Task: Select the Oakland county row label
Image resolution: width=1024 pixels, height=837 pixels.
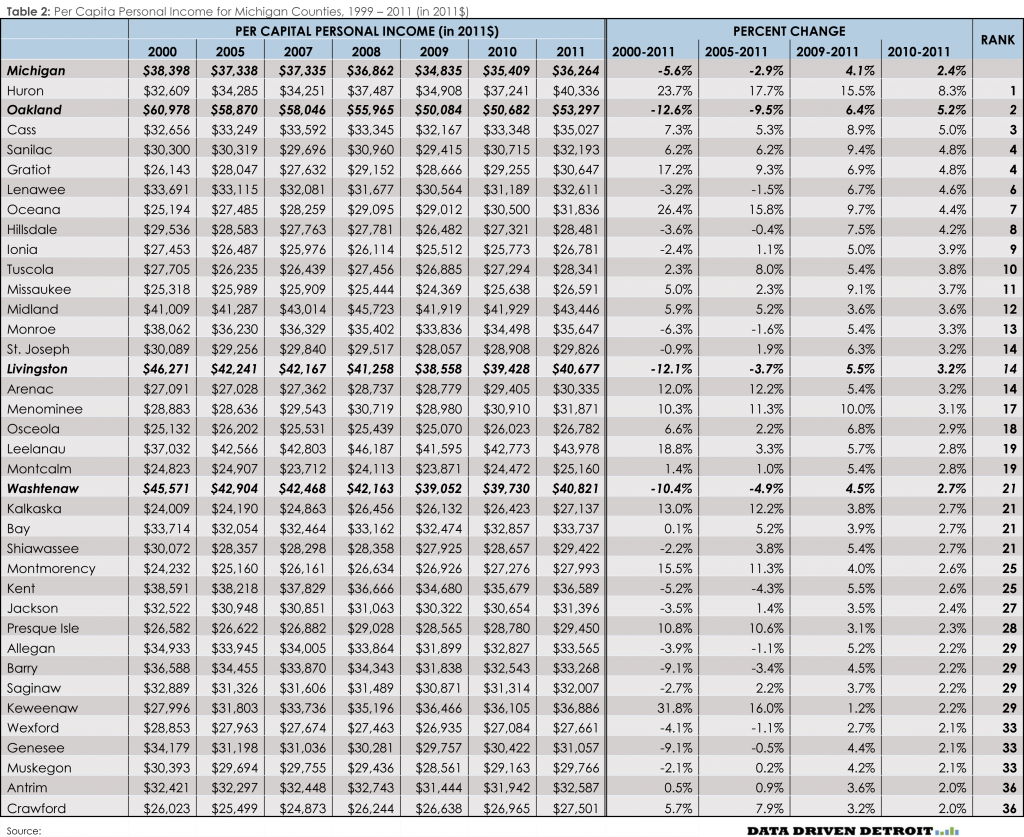Action: click(34, 110)
